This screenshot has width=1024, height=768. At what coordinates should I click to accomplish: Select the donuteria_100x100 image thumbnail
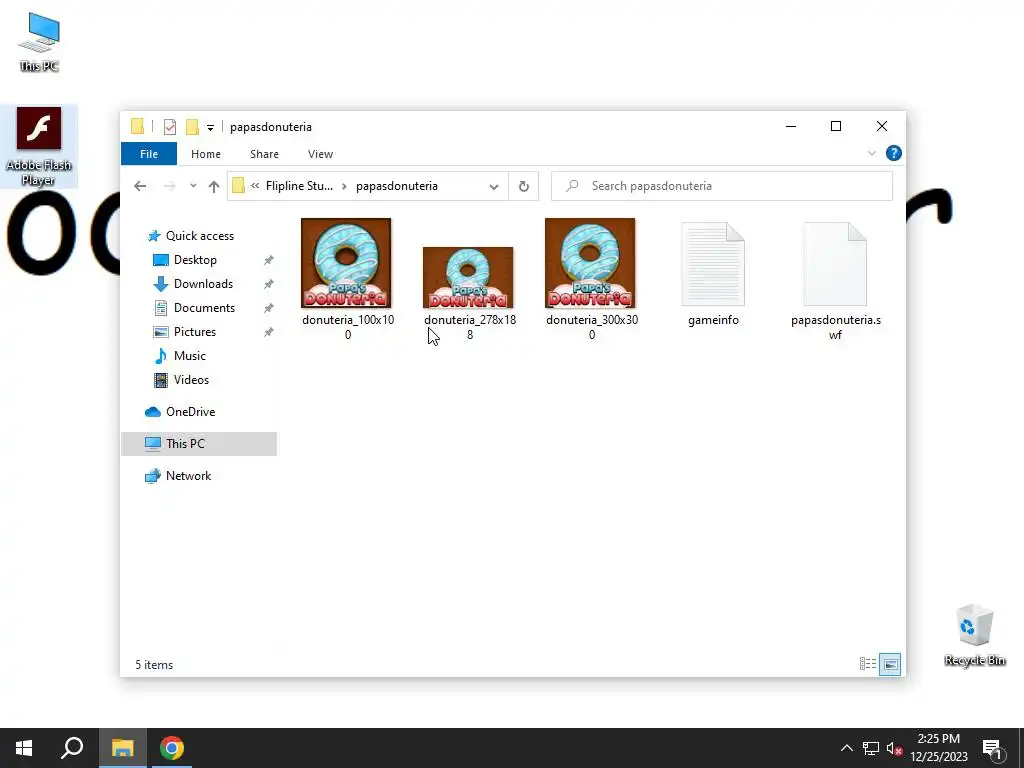point(346,263)
